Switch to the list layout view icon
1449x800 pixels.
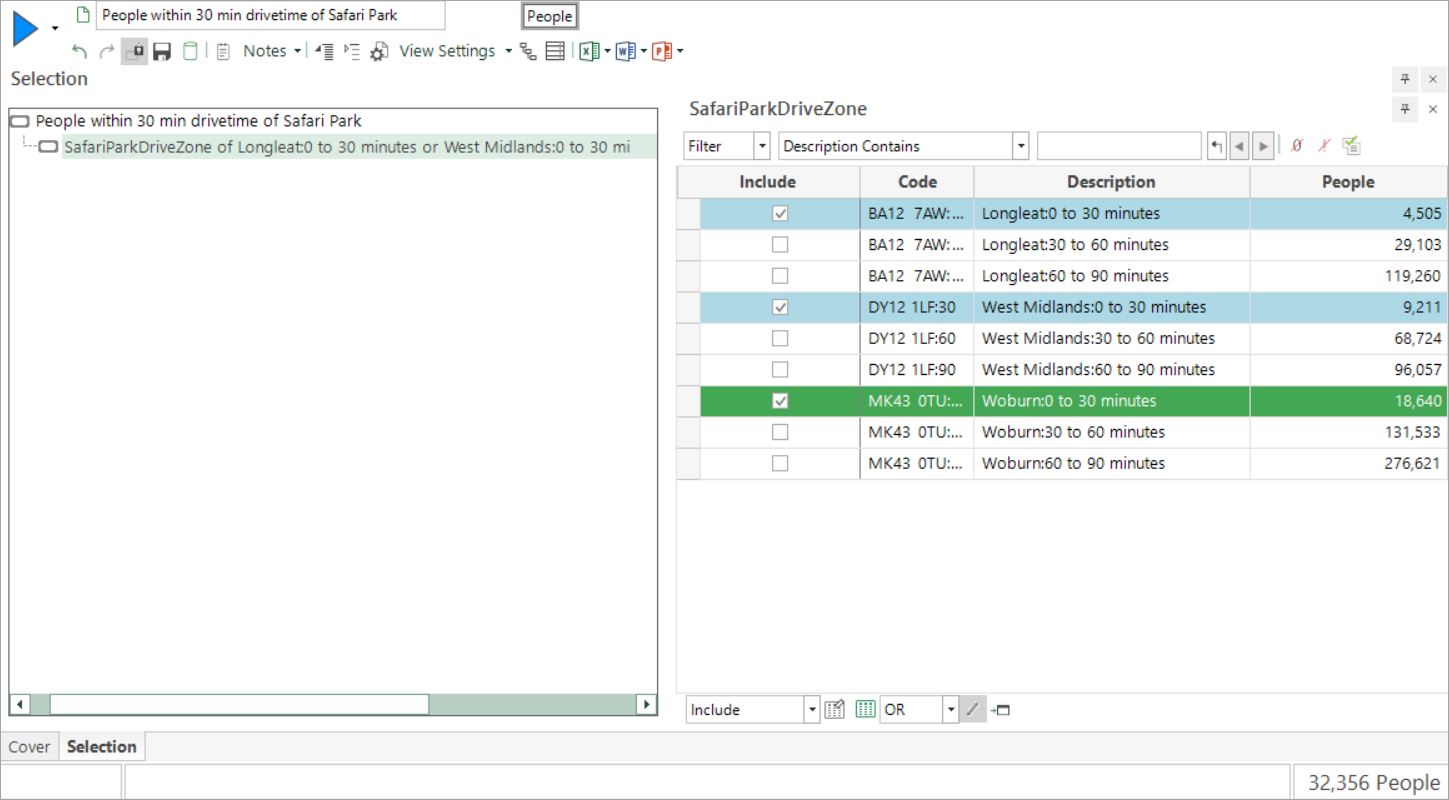555,51
